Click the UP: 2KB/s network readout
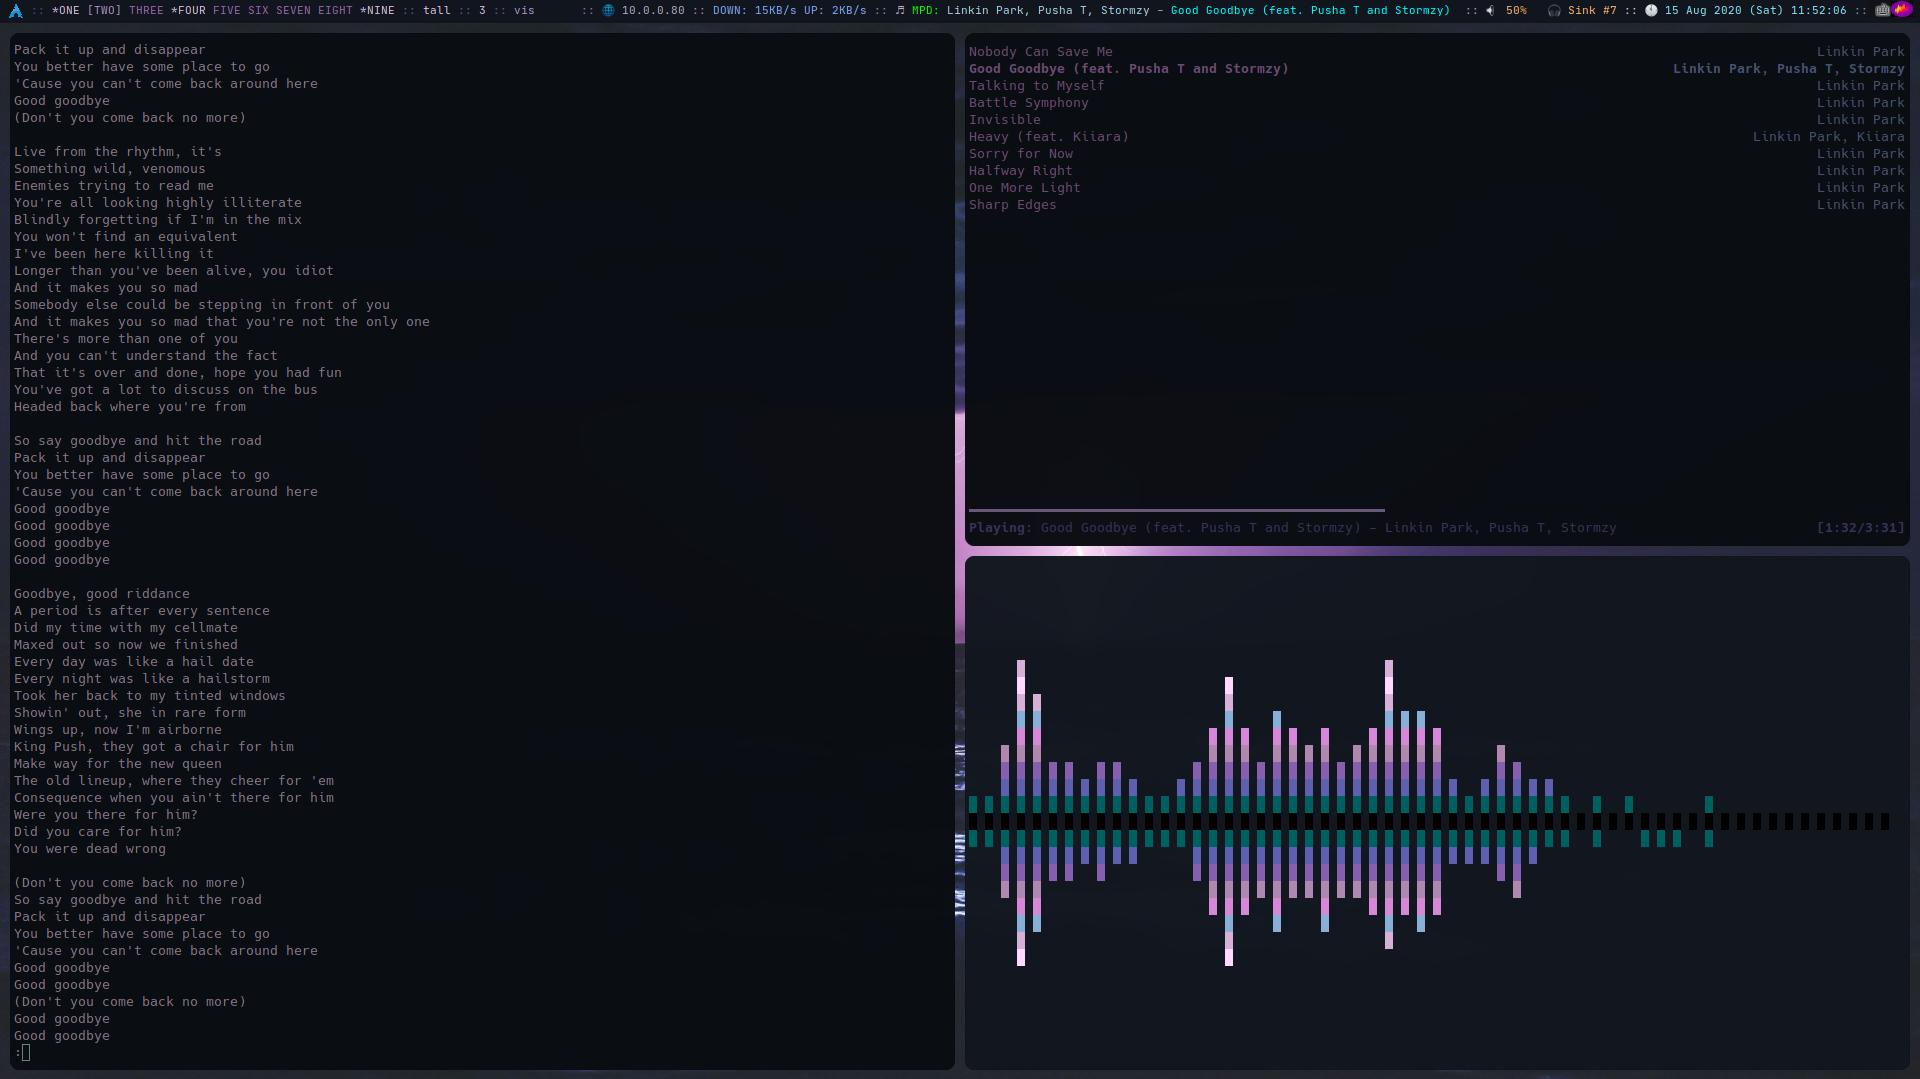 tap(835, 11)
